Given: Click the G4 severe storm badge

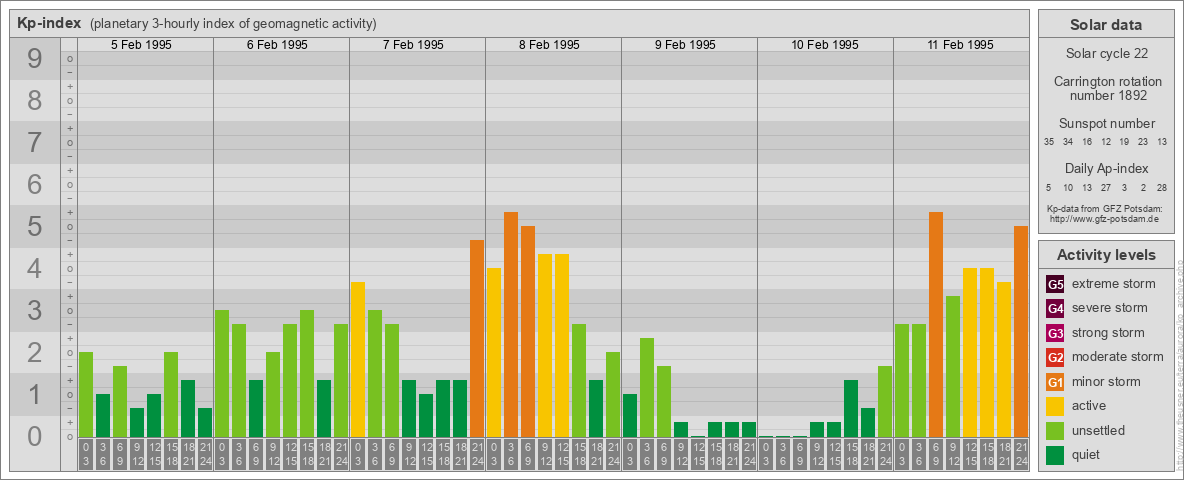Looking at the screenshot, I should click(1055, 308).
